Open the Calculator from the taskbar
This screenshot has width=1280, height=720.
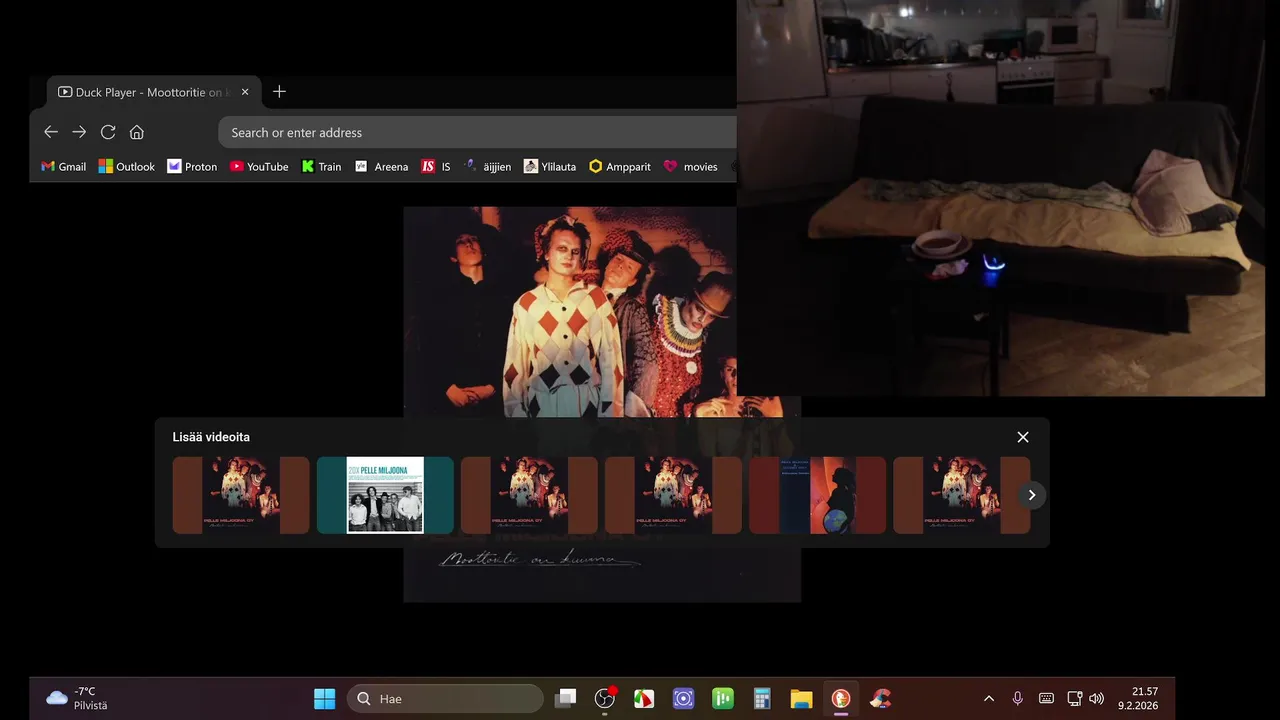point(762,699)
